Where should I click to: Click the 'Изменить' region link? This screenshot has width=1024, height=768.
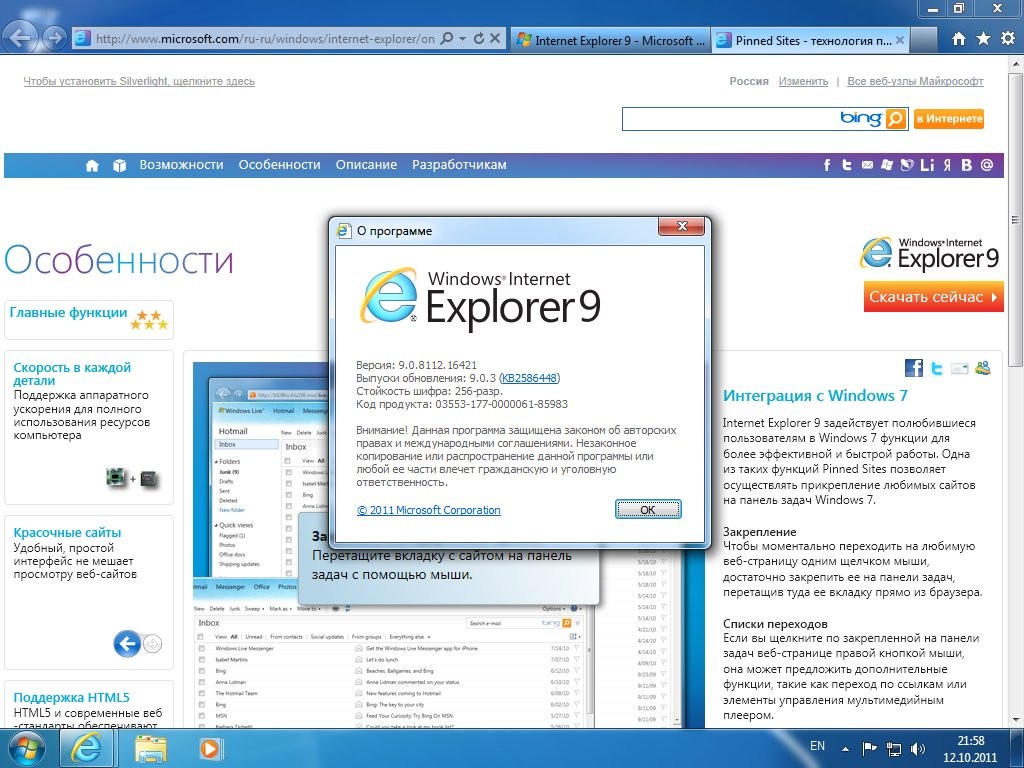(803, 82)
